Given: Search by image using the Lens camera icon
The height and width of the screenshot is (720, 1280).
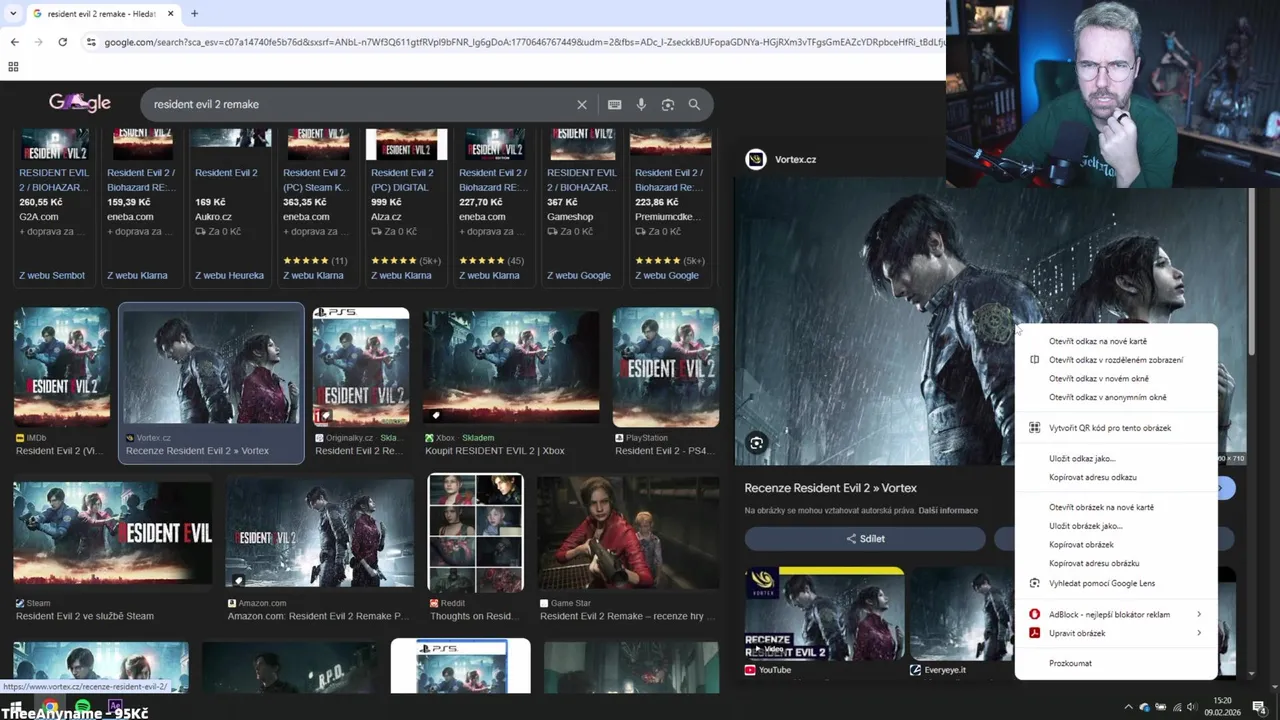Looking at the screenshot, I should [x=668, y=104].
